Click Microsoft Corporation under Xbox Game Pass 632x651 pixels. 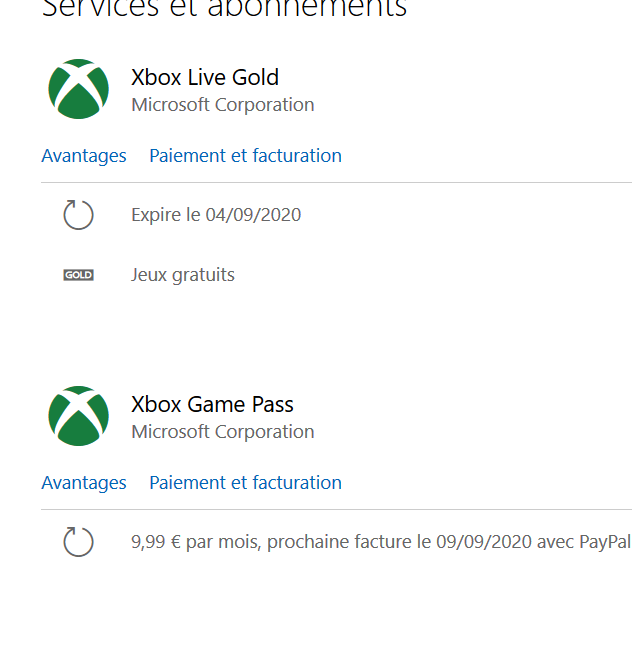point(223,432)
